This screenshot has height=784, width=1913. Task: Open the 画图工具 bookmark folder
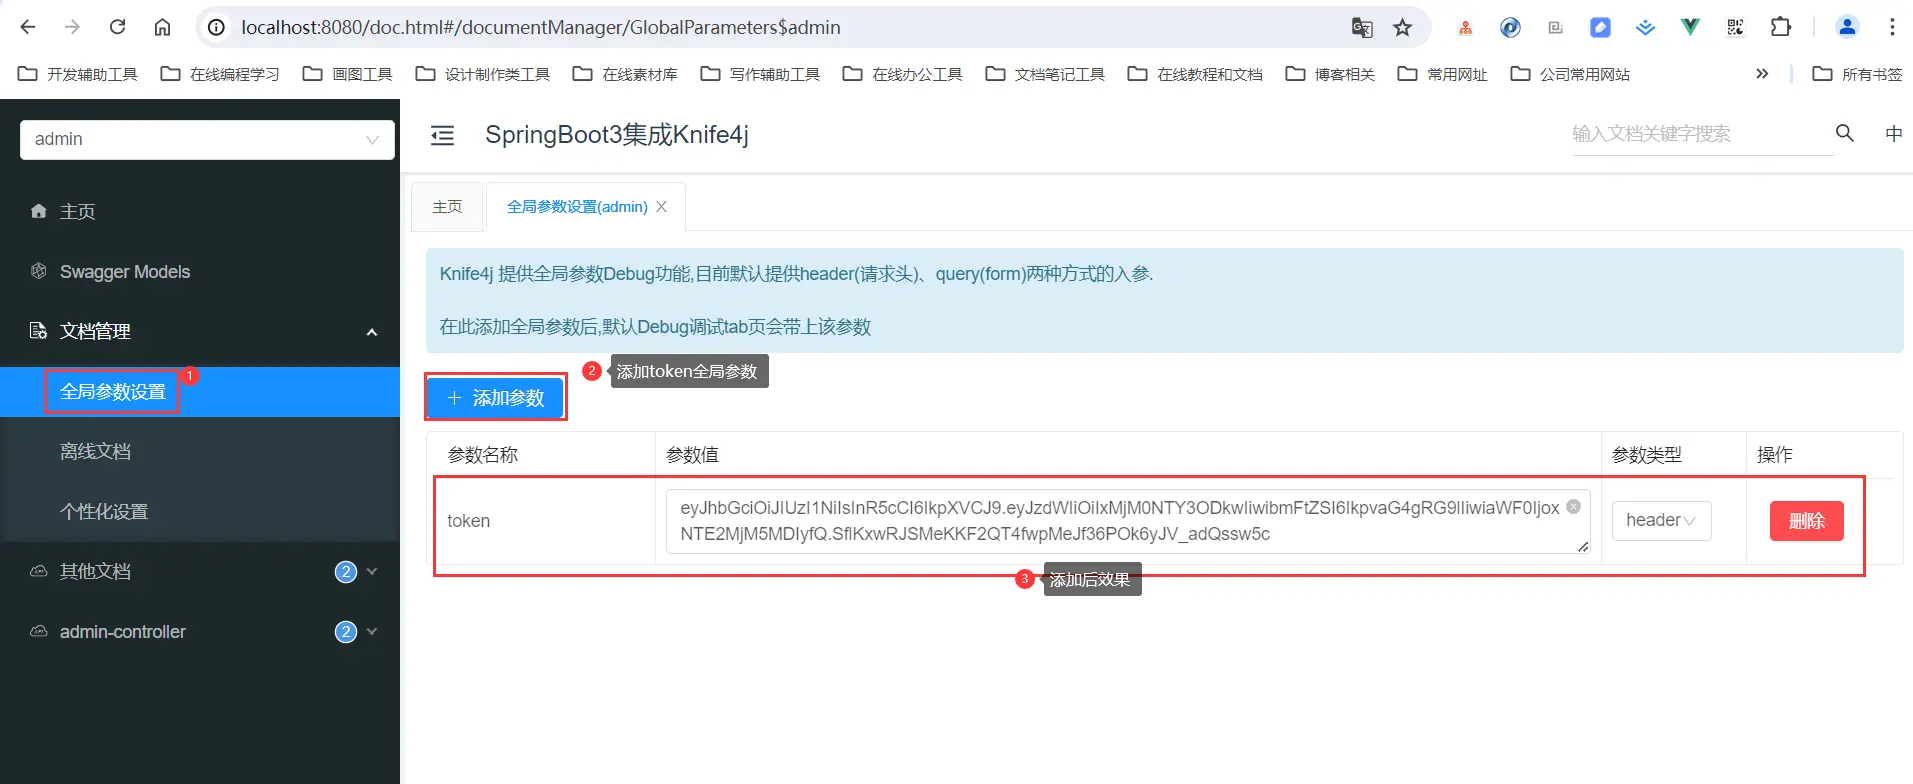point(348,74)
